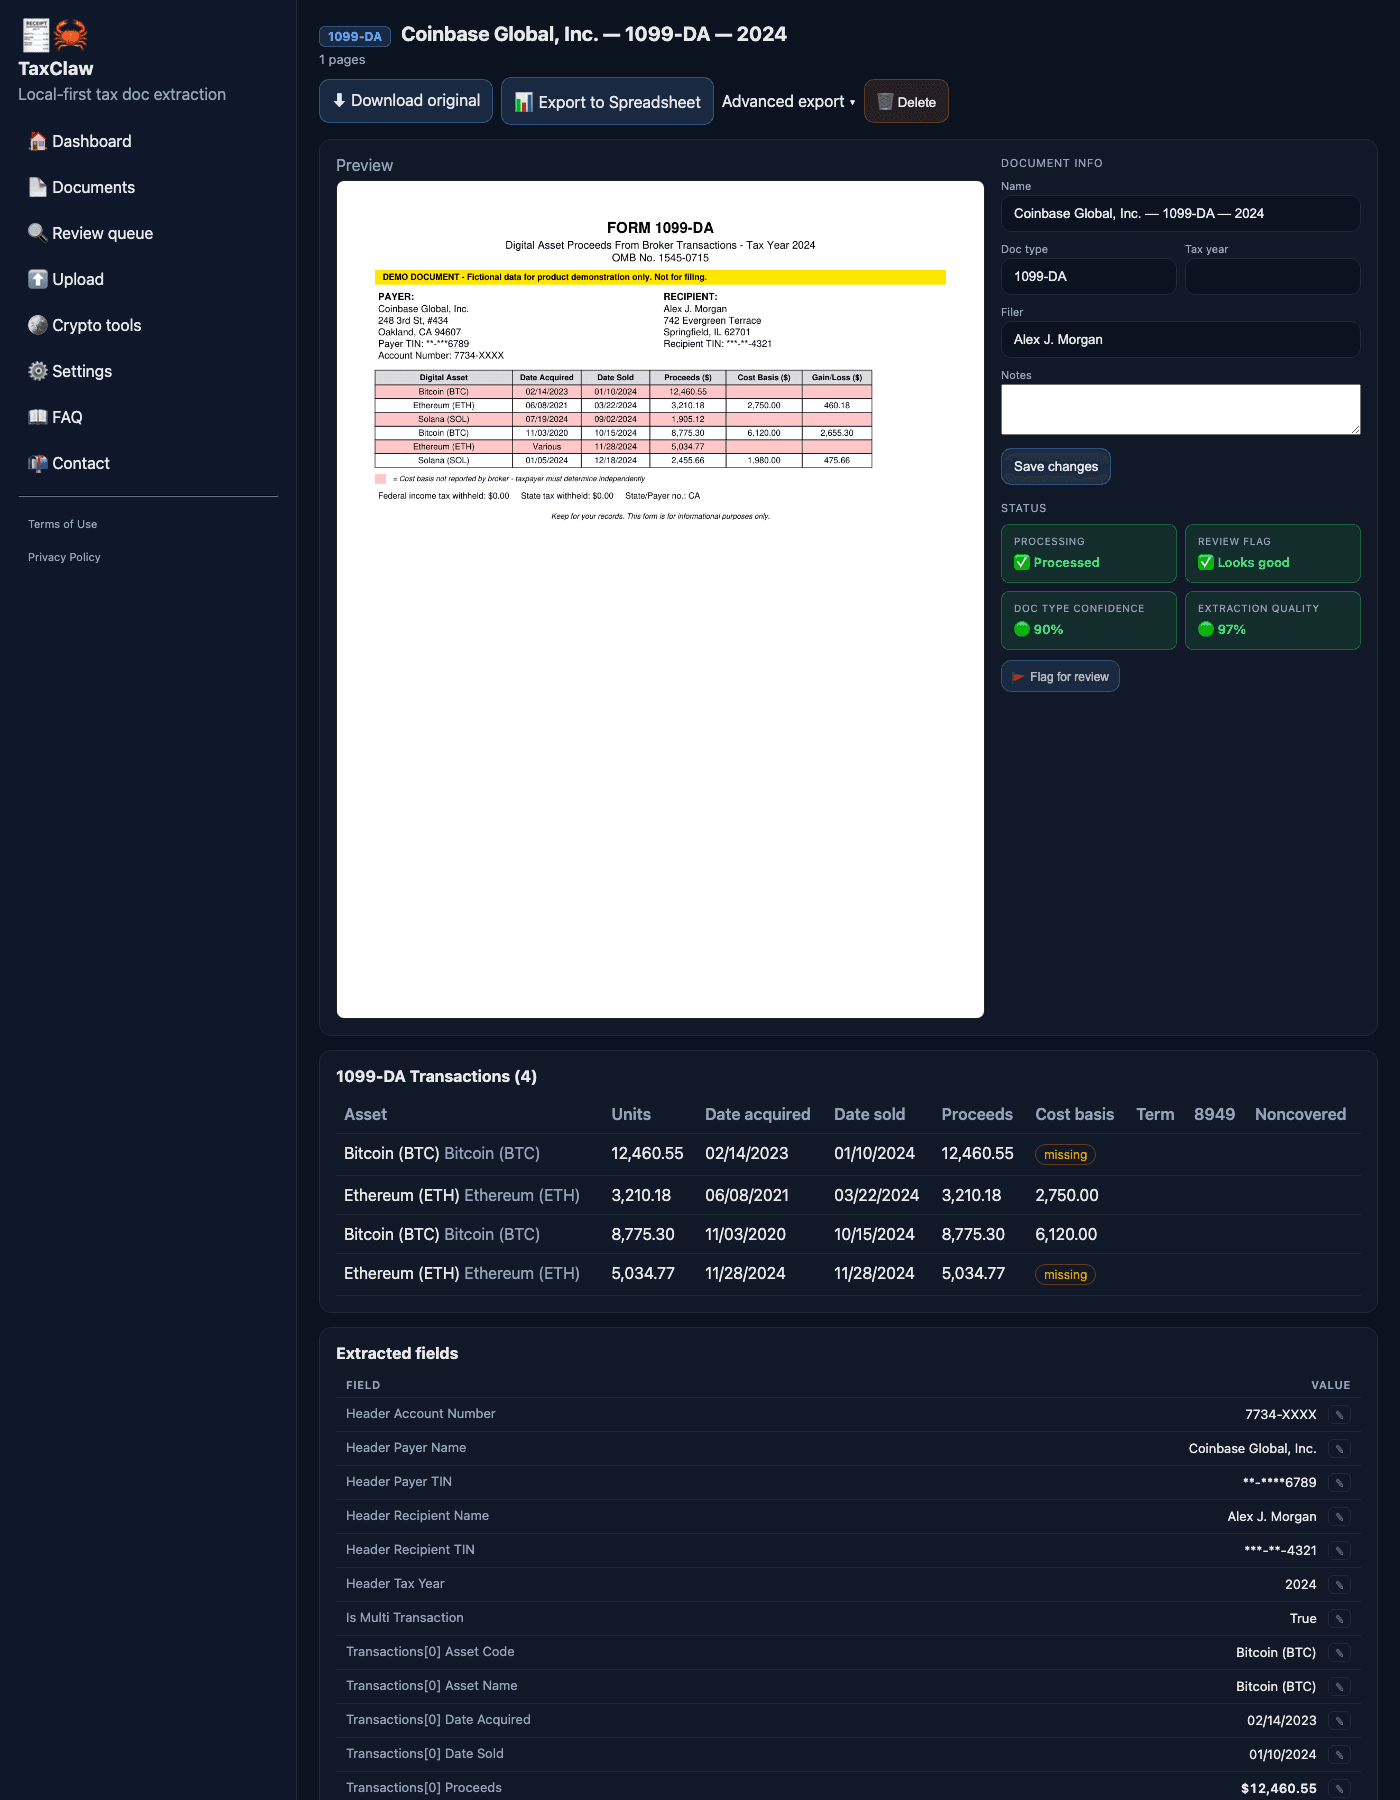This screenshot has height=1800, width=1400.
Task: Click into the Notes text area
Action: coord(1180,409)
